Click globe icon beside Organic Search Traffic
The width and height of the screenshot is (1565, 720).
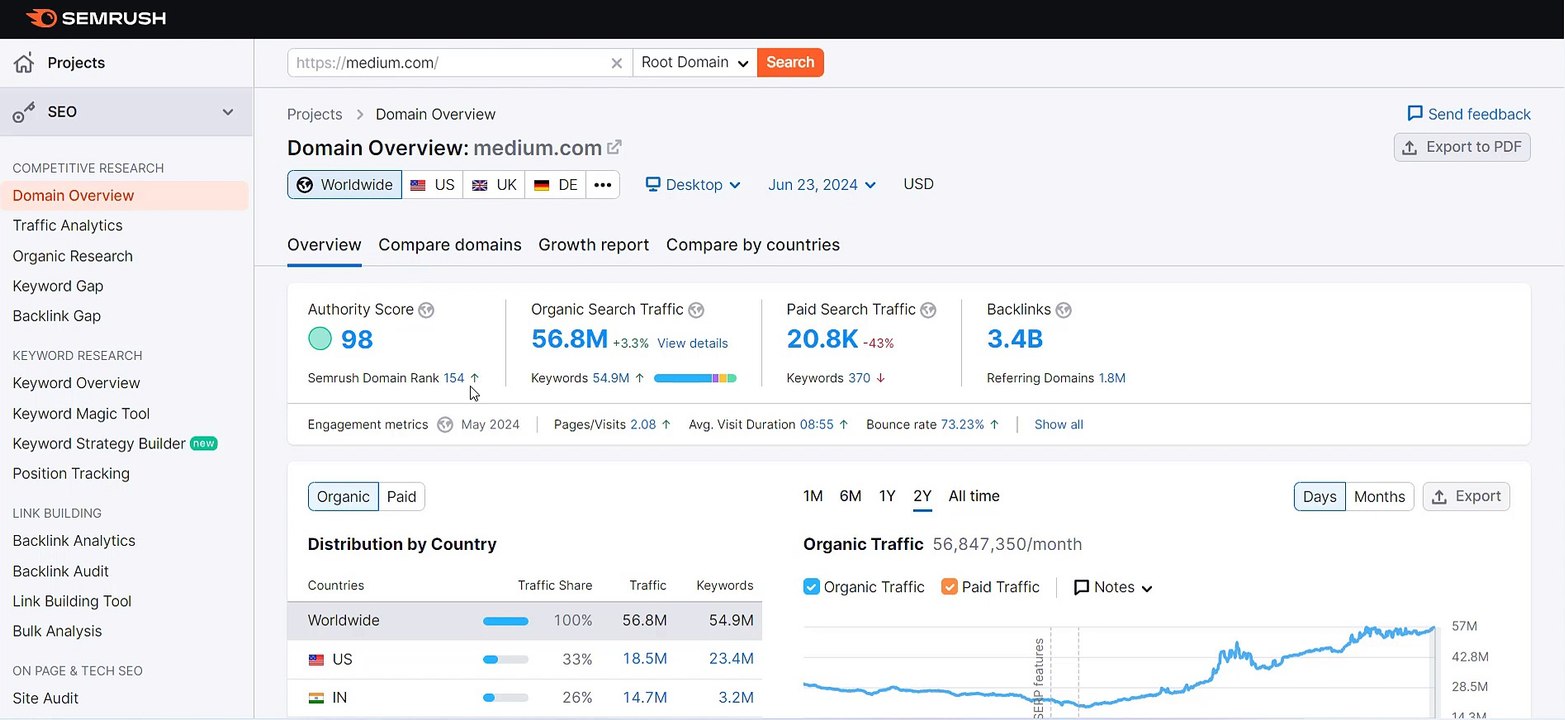(x=696, y=310)
